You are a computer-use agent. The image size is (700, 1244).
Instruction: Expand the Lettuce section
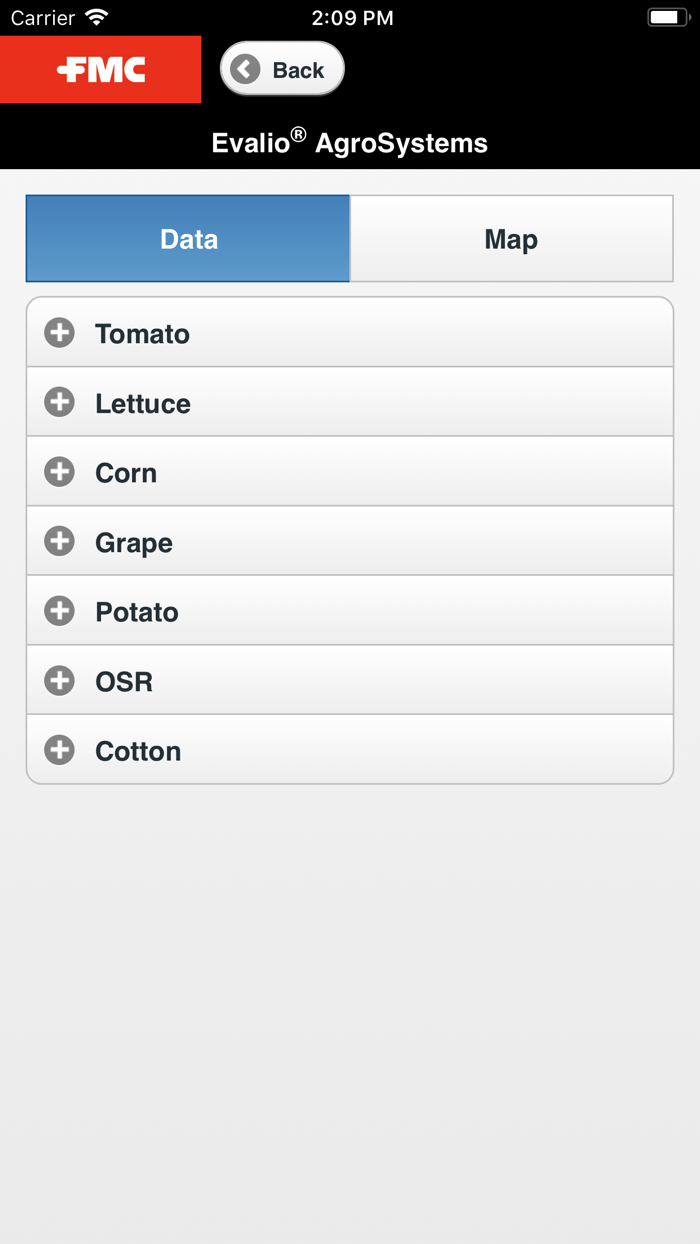350,403
